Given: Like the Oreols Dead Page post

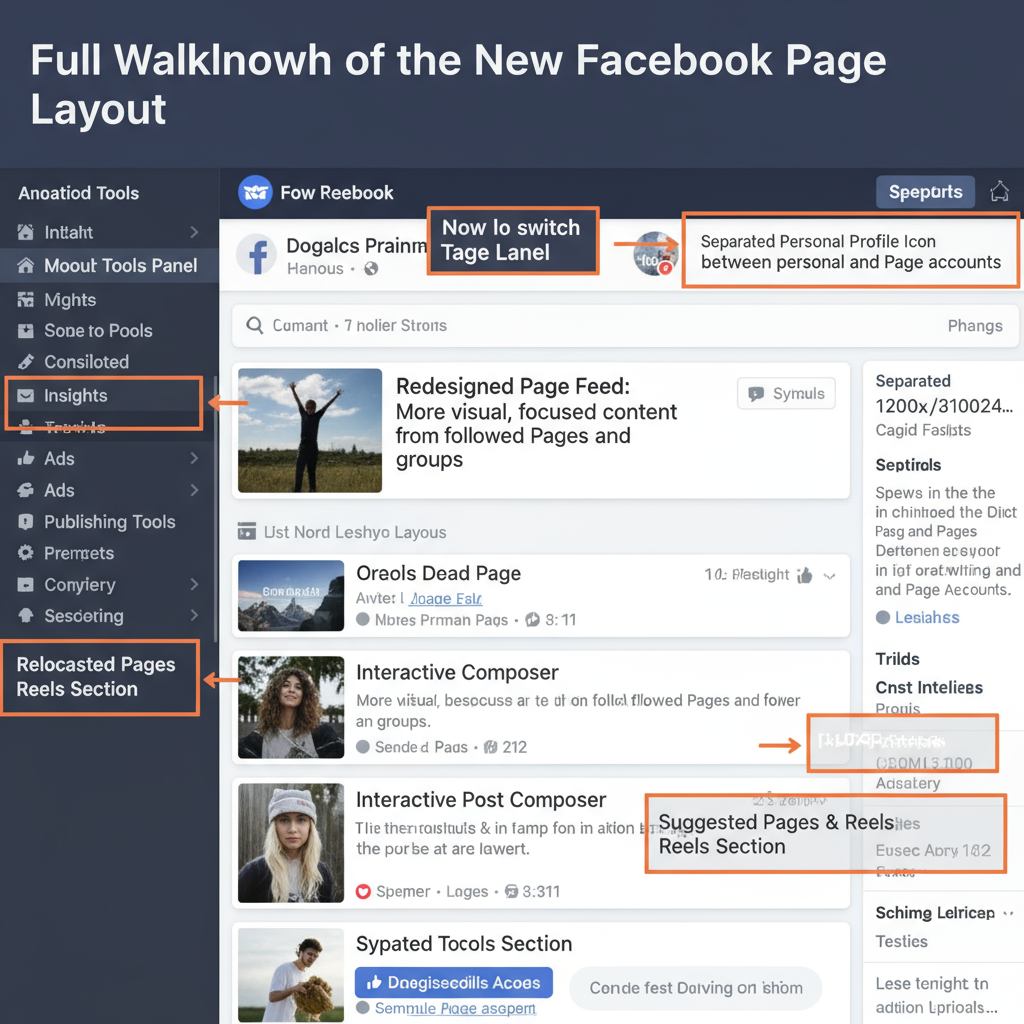Looking at the screenshot, I should click(805, 575).
